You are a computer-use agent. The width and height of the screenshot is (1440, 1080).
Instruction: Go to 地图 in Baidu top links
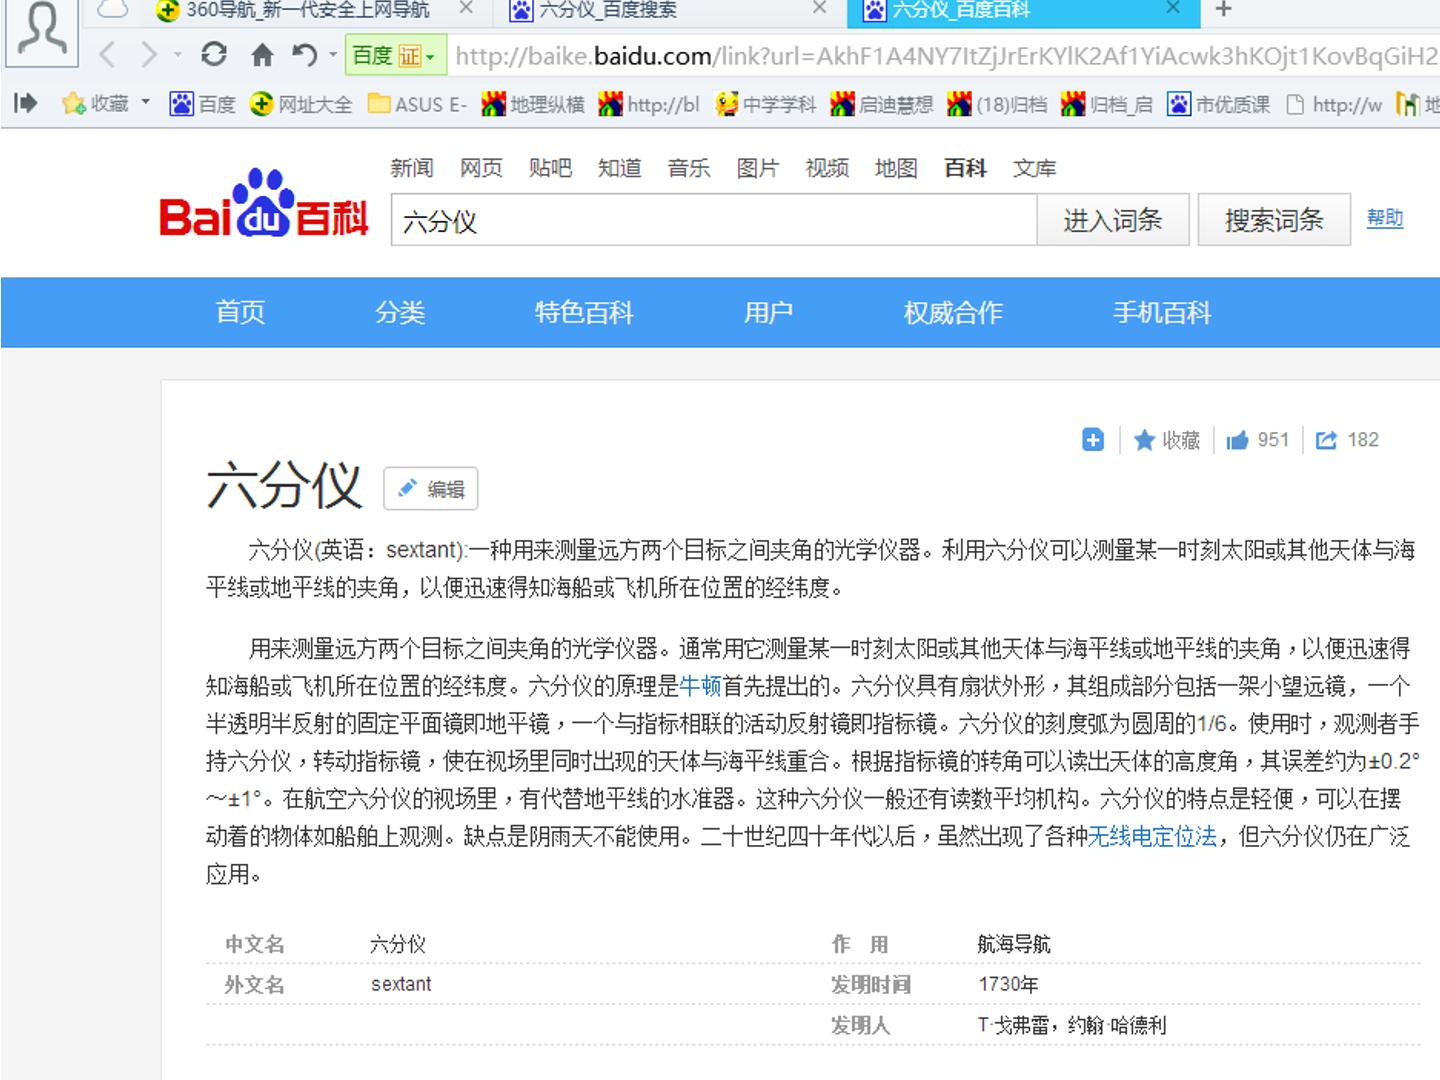click(x=896, y=168)
